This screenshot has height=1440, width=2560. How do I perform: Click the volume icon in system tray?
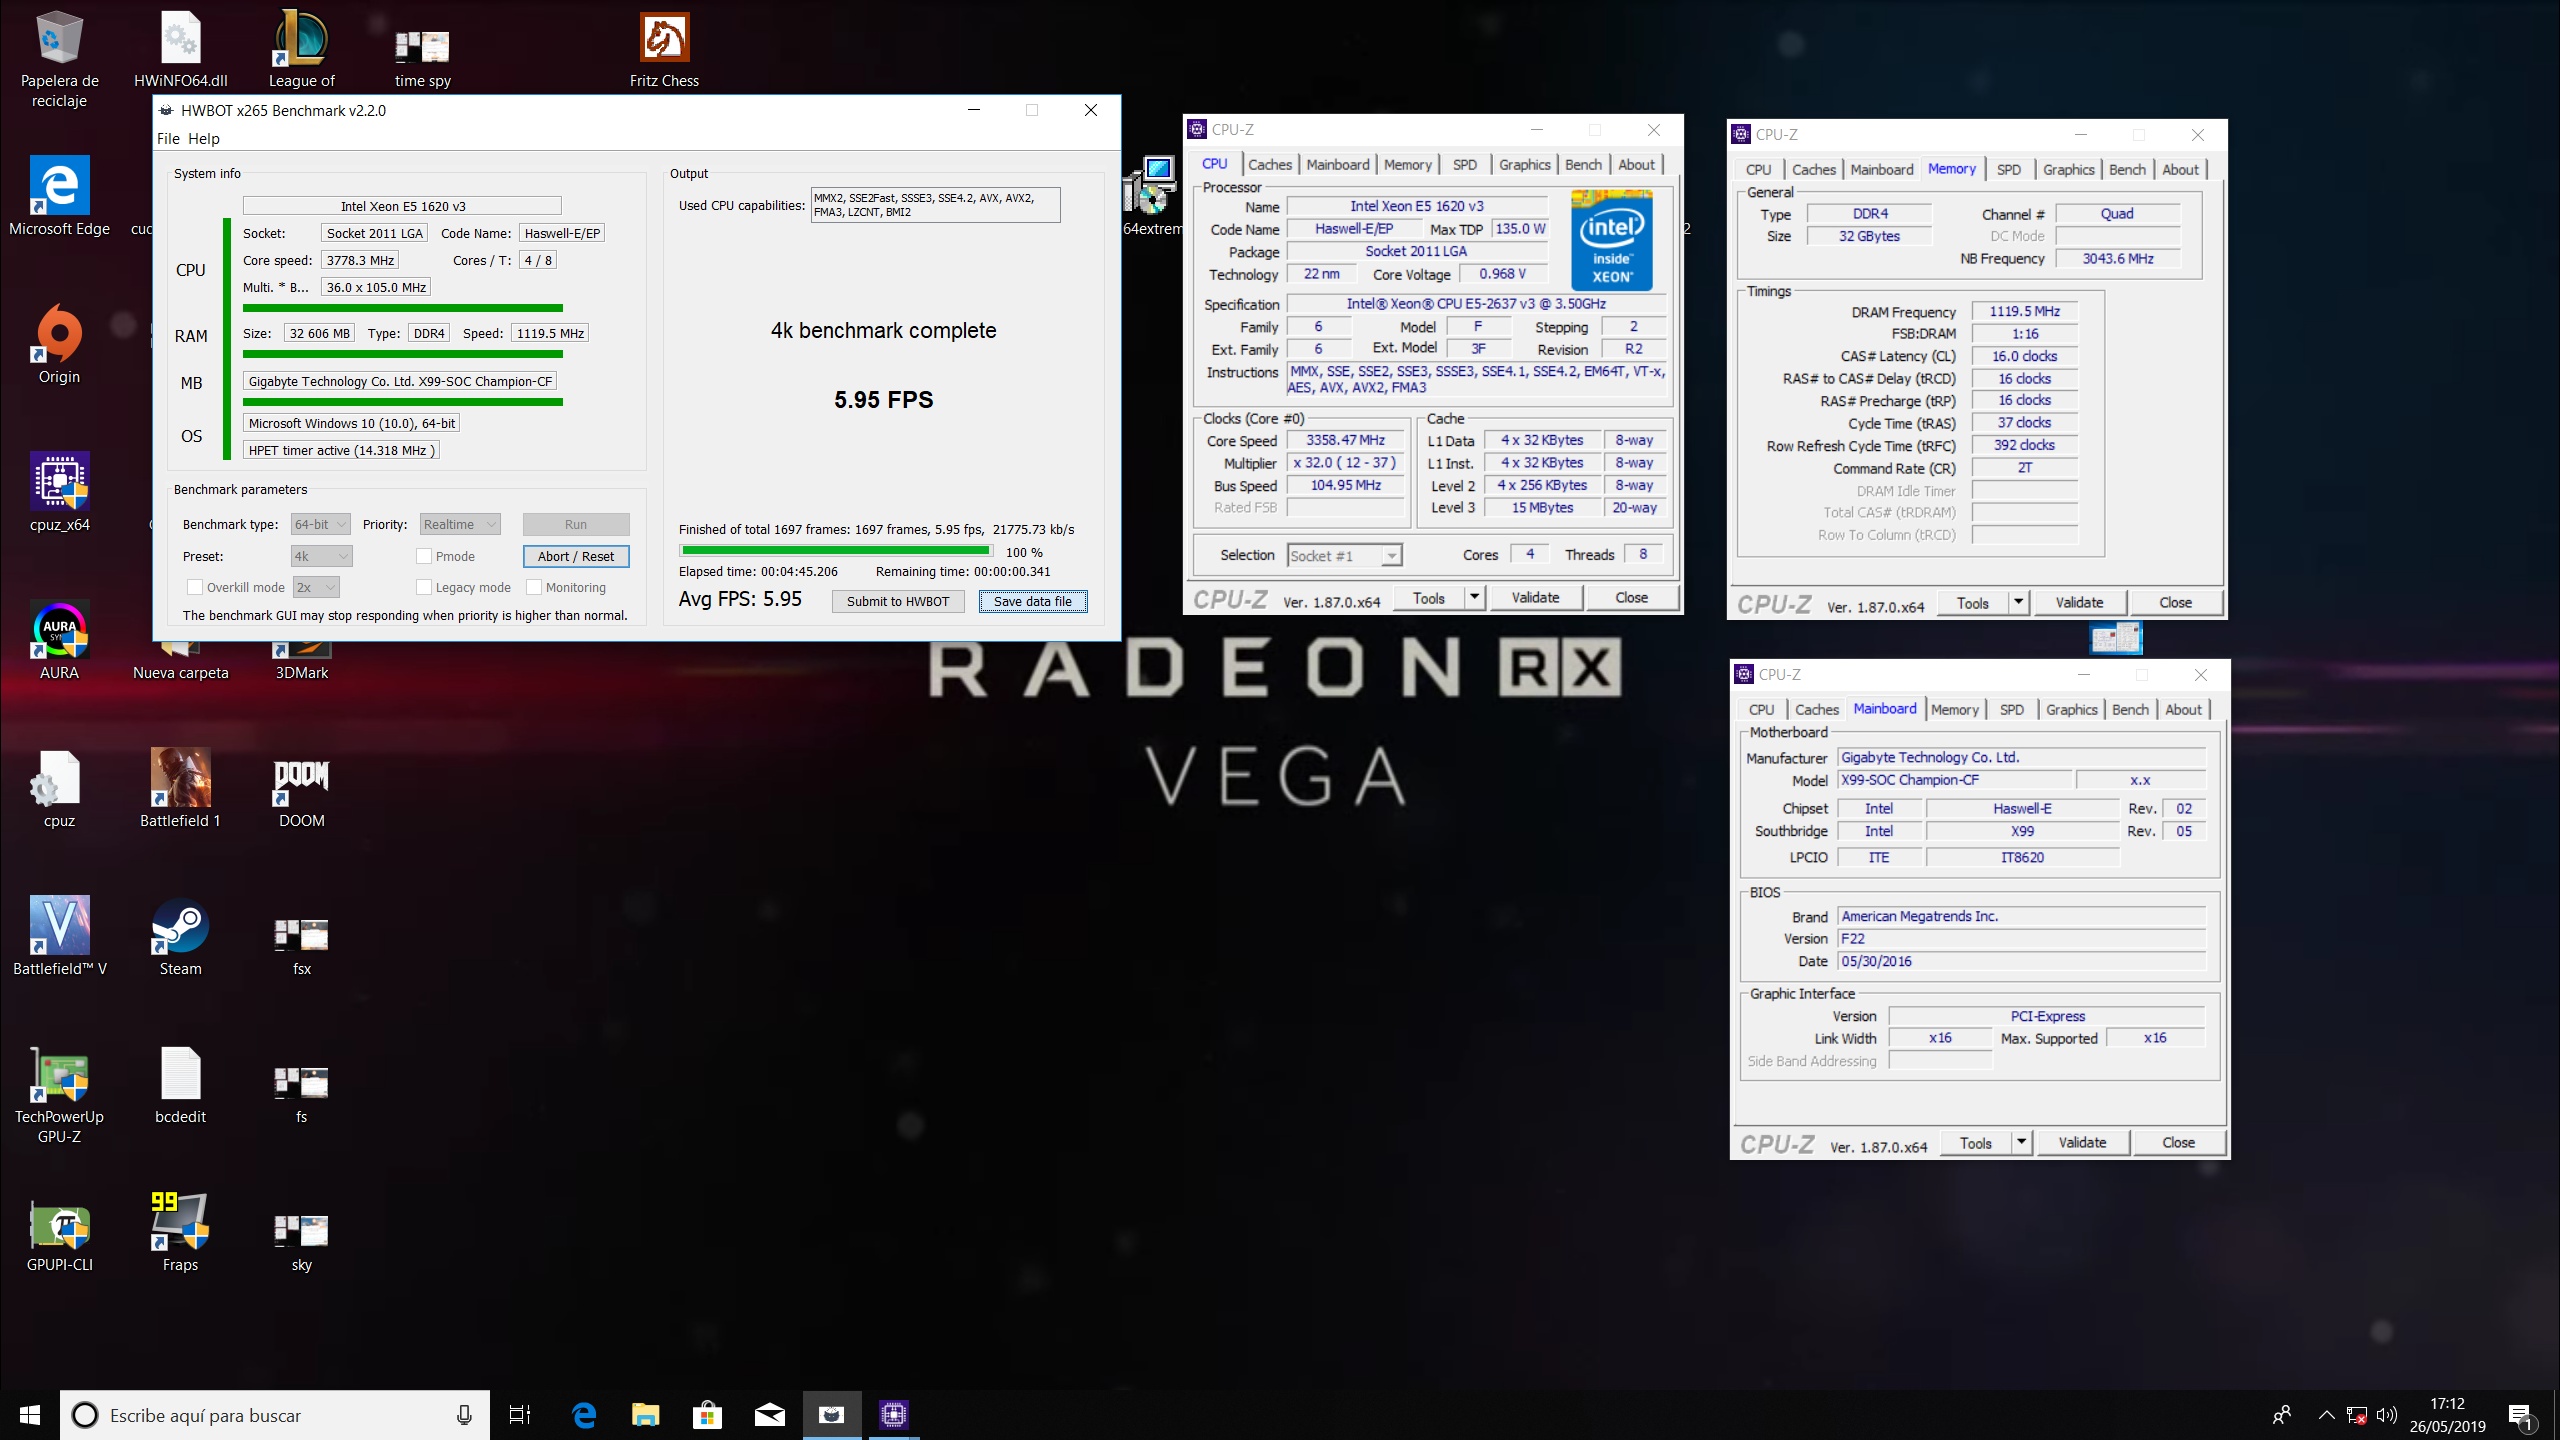click(x=2386, y=1415)
